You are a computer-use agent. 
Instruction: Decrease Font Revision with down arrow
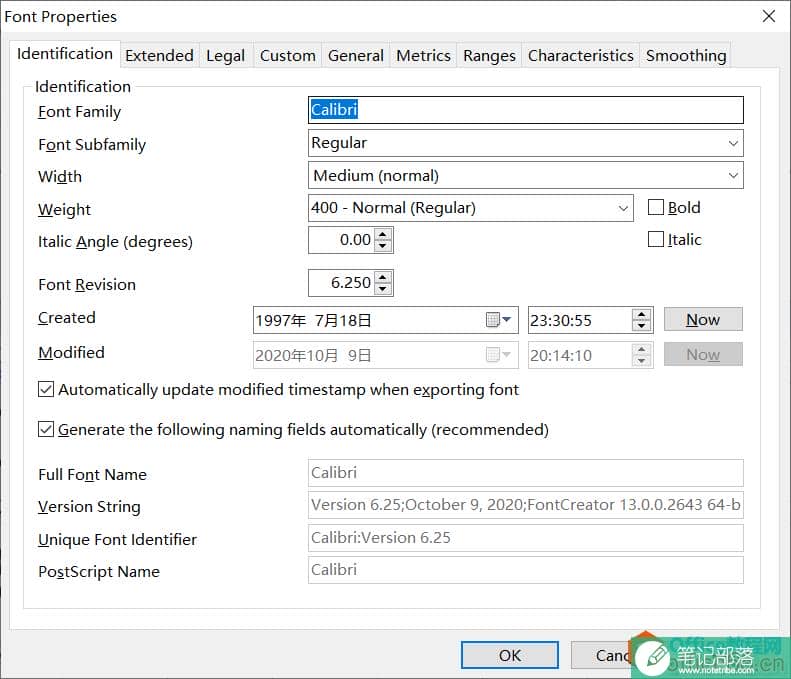pos(383,289)
